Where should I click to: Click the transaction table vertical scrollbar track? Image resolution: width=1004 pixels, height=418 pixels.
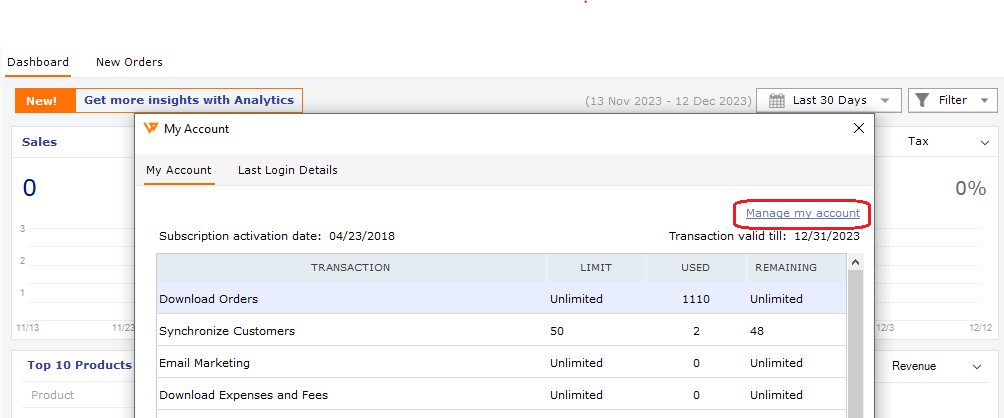(854, 344)
